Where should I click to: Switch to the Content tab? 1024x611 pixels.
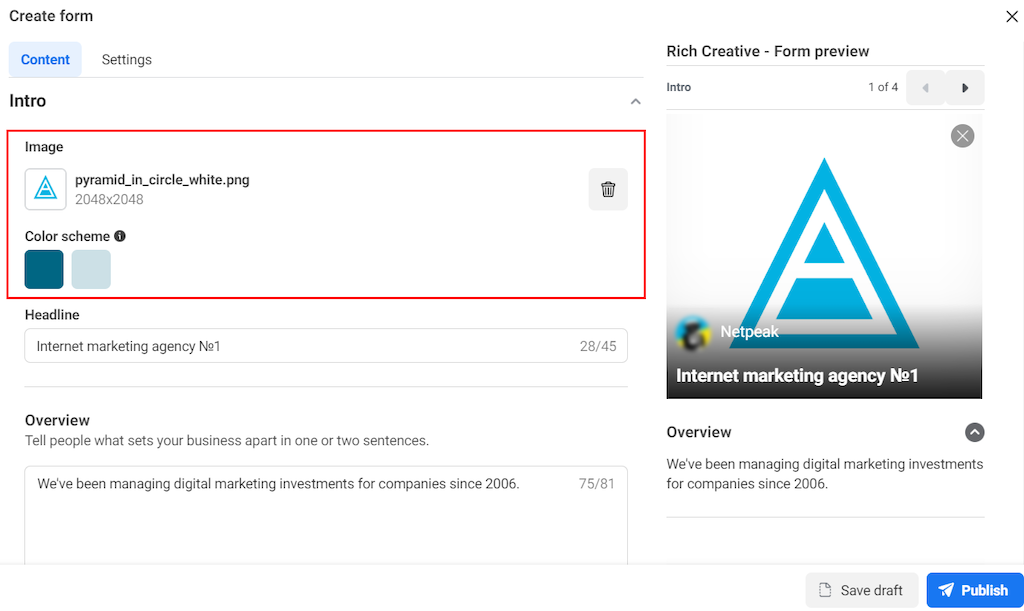[45, 59]
